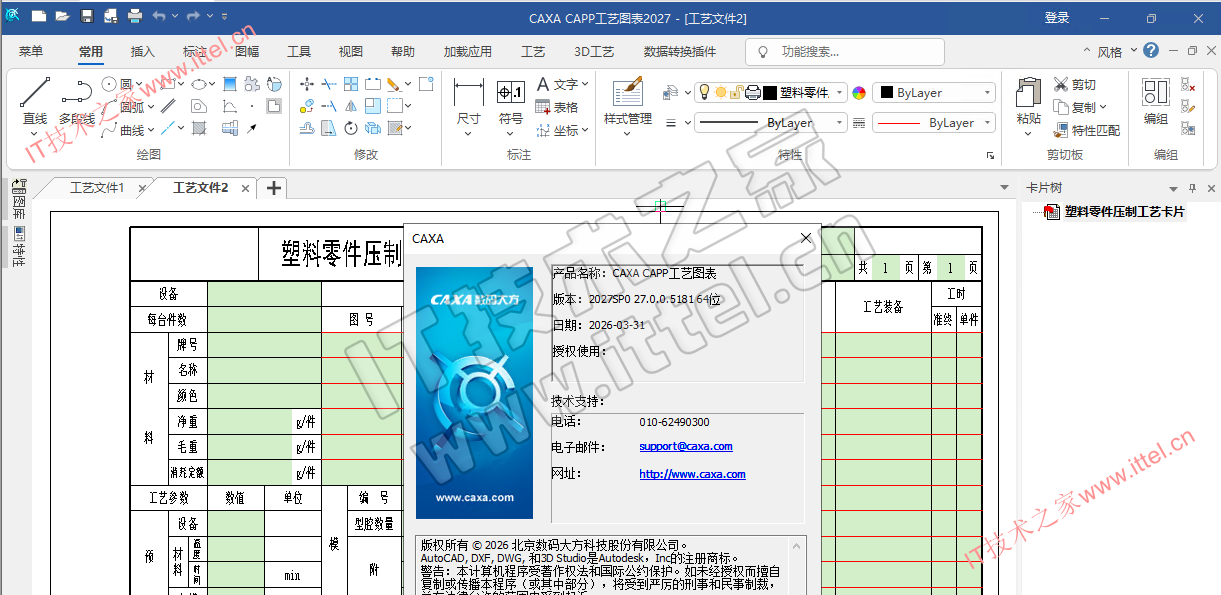Viewport: 1221px width, 595px height.
Task: Open the document tab list arrow
Action: click(x=1005, y=188)
